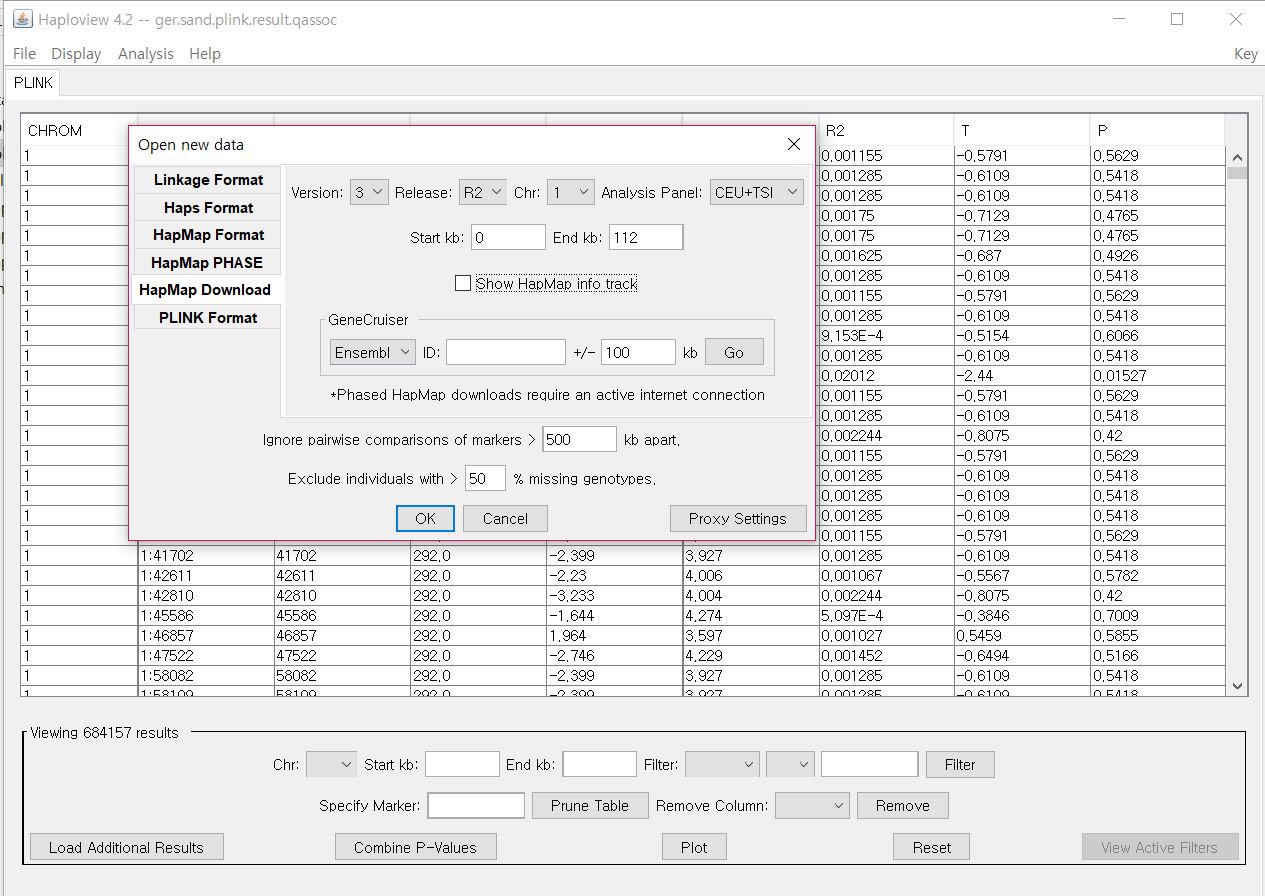This screenshot has height=896, width=1265.
Task: Click the Key menu item
Action: pos(1245,54)
